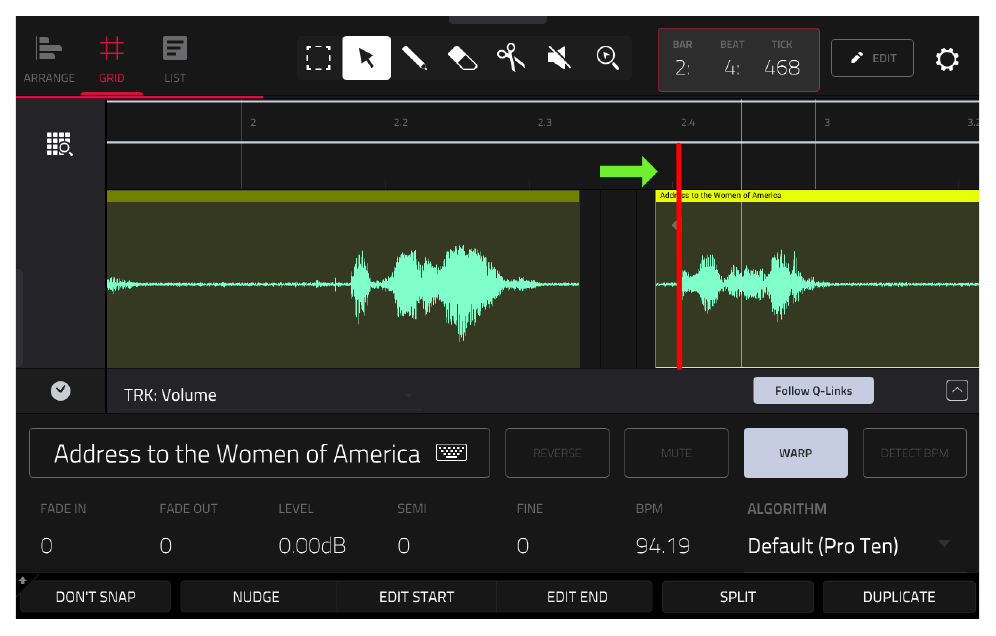The height and width of the screenshot is (636, 996).
Task: Toggle the Warp button
Action: (795, 453)
